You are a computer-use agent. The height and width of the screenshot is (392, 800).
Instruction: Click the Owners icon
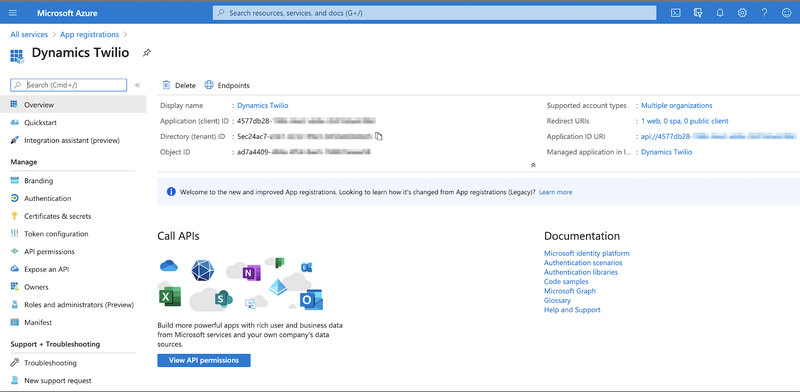click(14, 287)
